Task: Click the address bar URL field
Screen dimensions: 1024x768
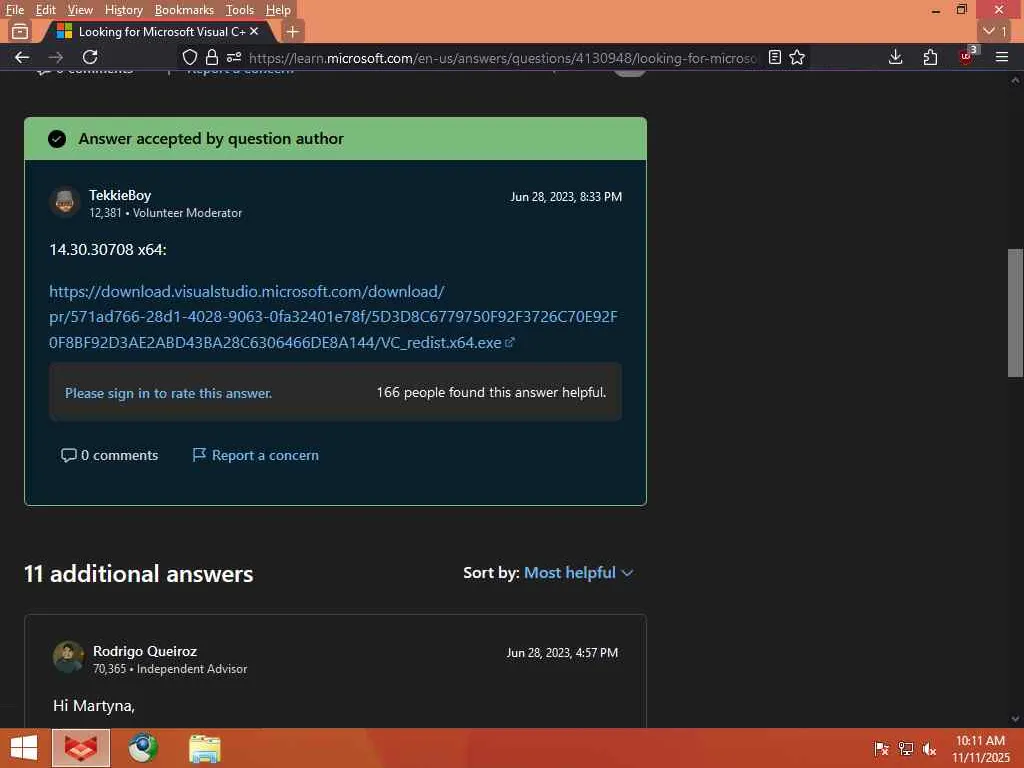Action: click(503, 57)
